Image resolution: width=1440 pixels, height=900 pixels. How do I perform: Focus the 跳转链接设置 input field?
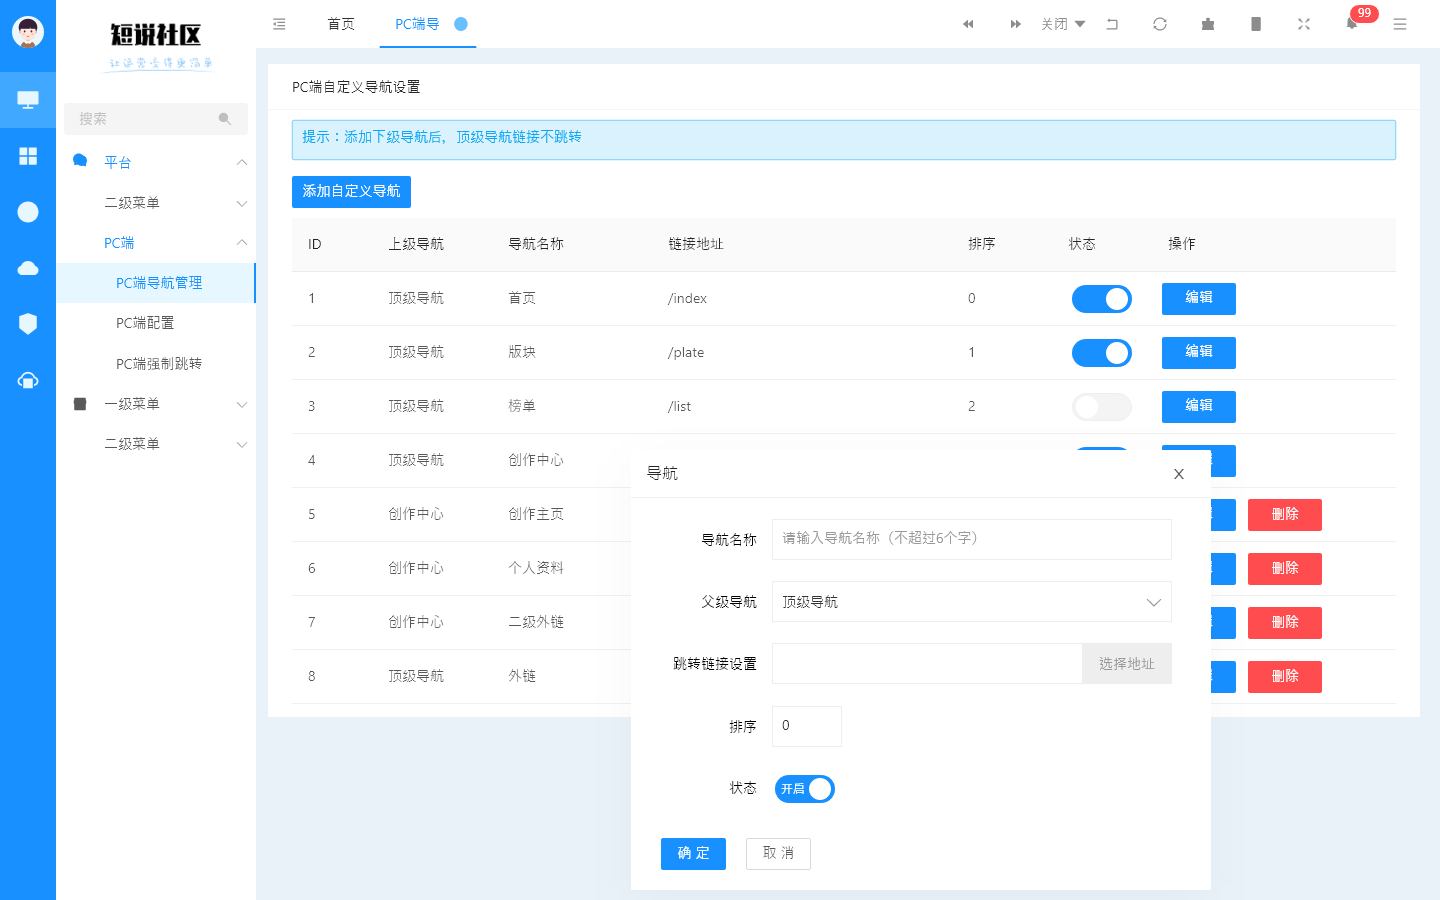coord(927,664)
